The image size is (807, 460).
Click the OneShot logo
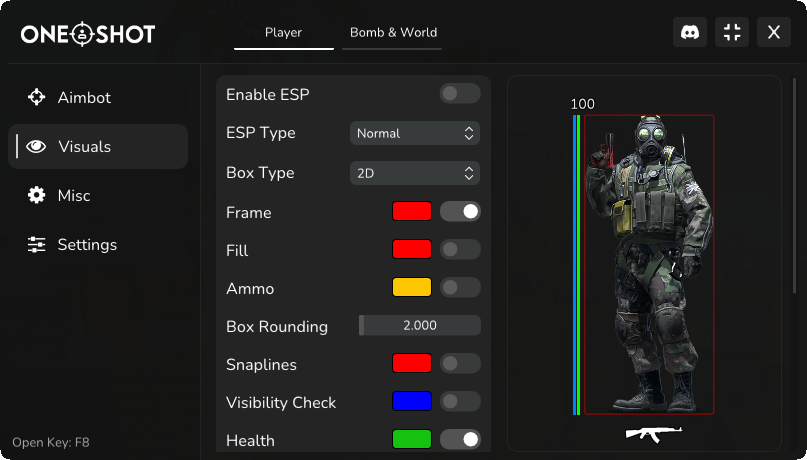point(88,34)
